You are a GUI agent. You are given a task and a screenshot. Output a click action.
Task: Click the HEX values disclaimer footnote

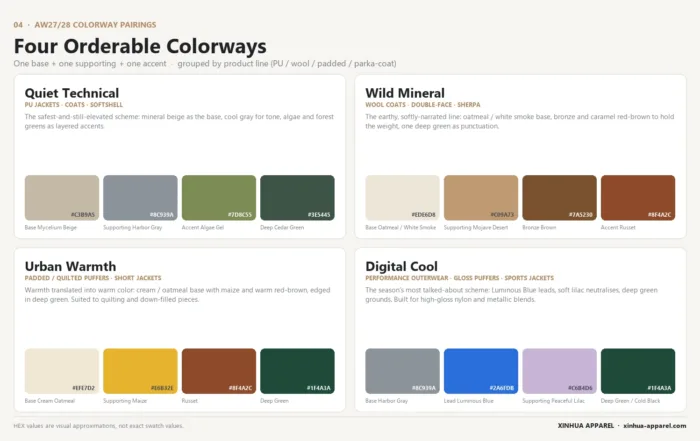98,426
